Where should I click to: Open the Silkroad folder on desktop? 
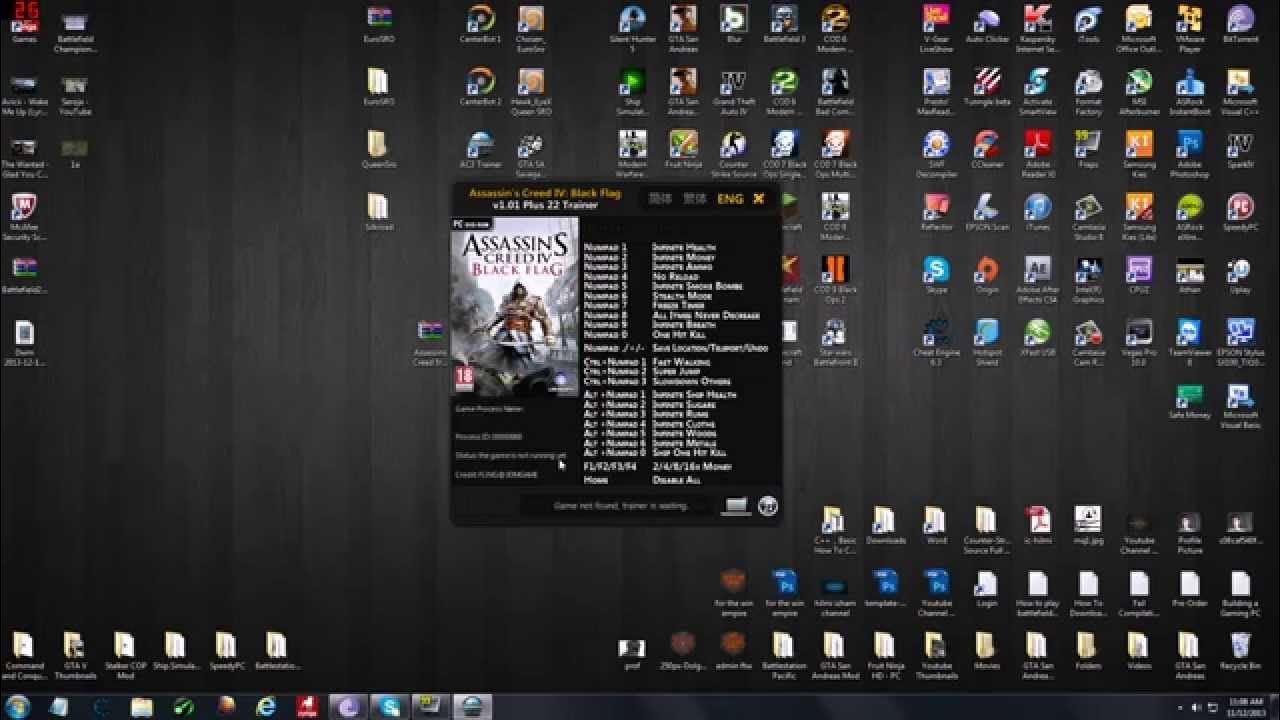click(x=378, y=212)
